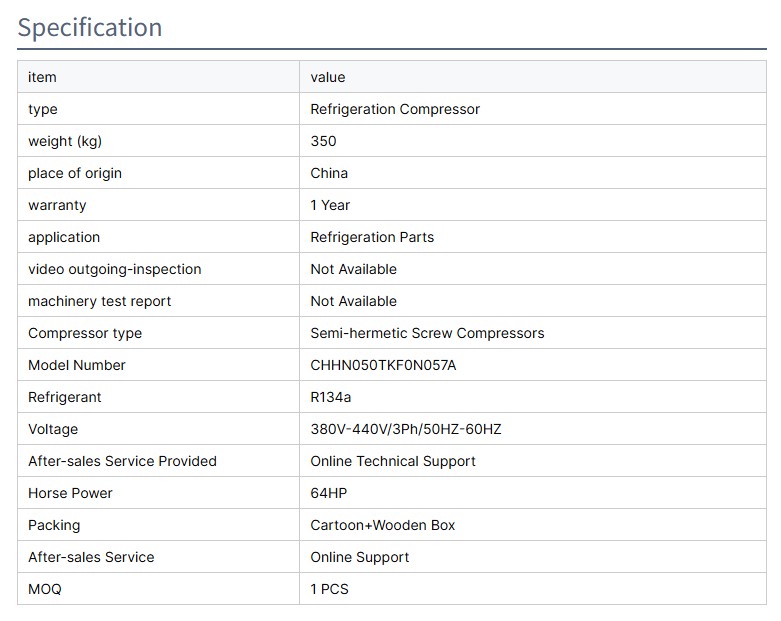
Task: Click the 'Compressor type' label cell
Action: pyautogui.click(x=85, y=333)
